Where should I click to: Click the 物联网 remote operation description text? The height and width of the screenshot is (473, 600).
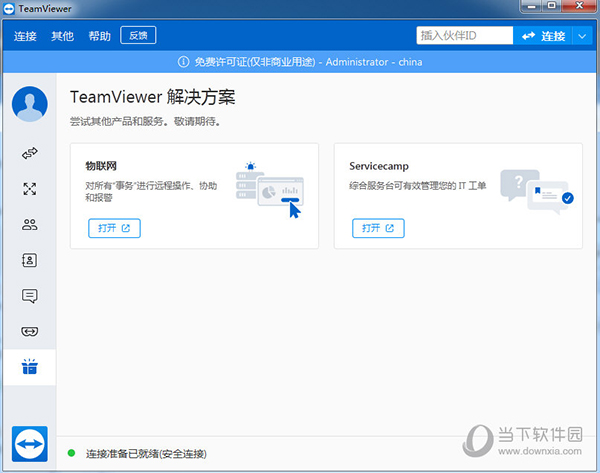pos(151,191)
